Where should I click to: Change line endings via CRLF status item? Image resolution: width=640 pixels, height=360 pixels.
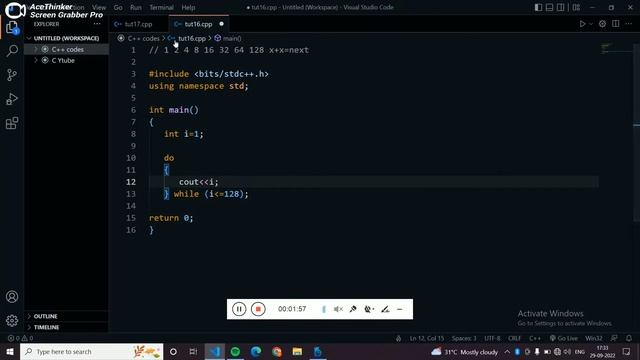pyautogui.click(x=514, y=338)
